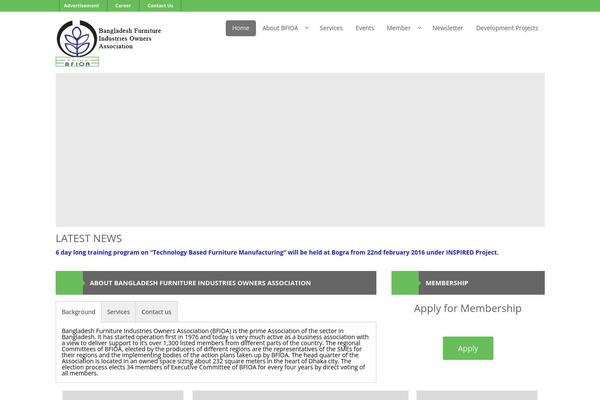Click About Bangladesh Furniture Industries Owners Association header

click(216, 283)
